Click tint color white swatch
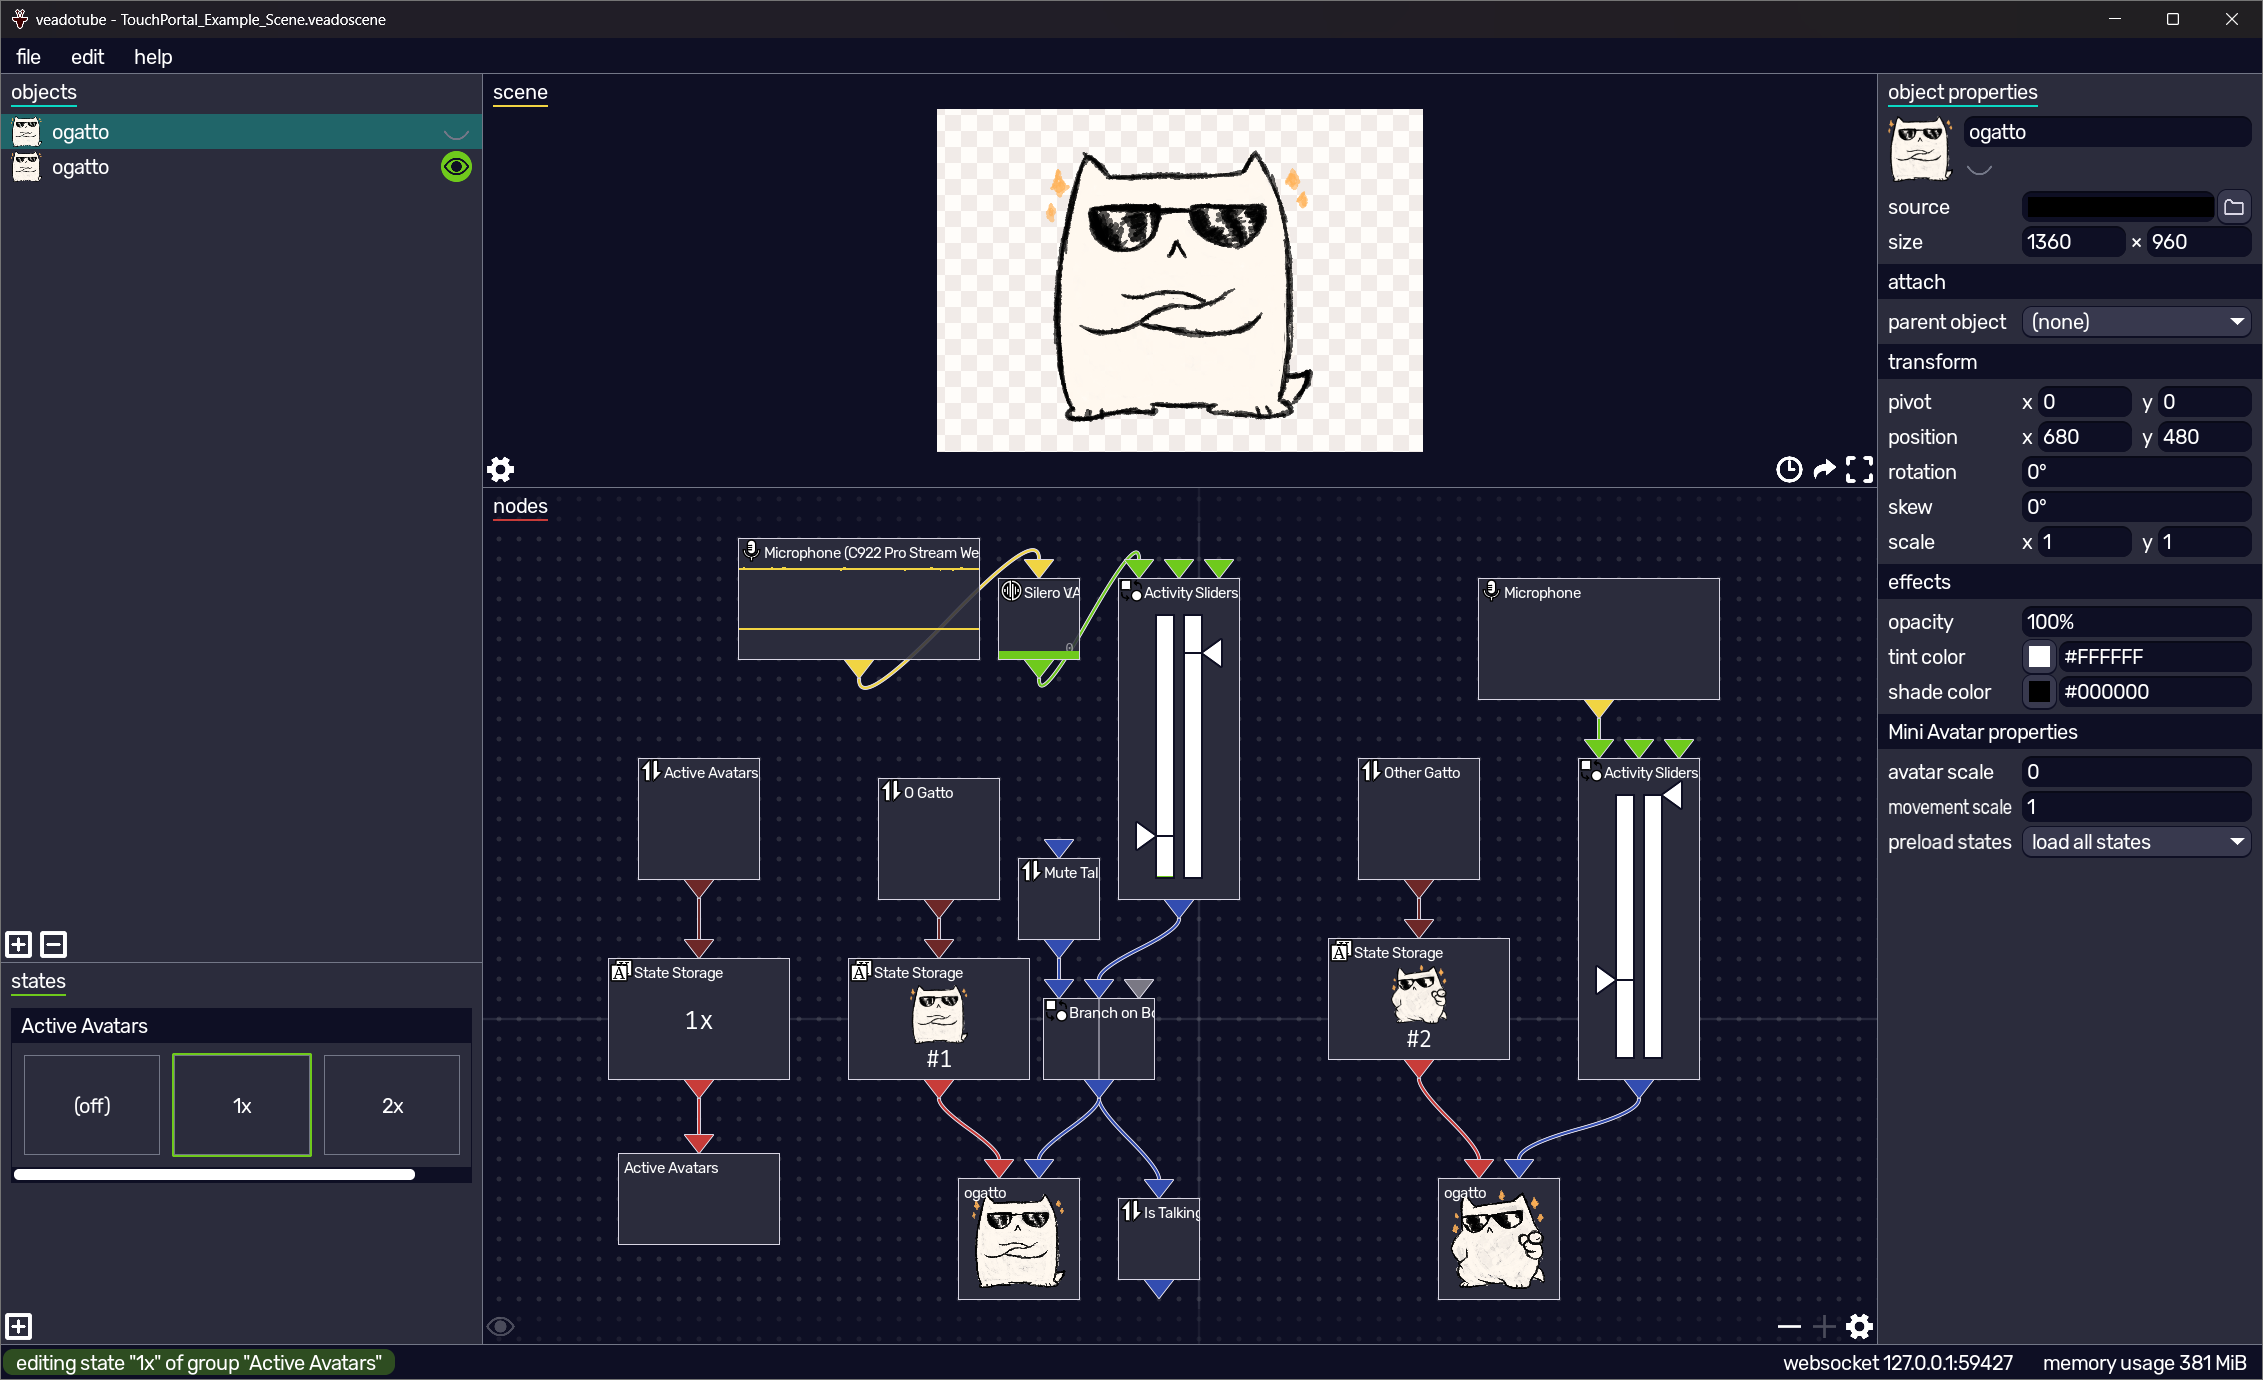2263x1380 pixels. 2039,657
